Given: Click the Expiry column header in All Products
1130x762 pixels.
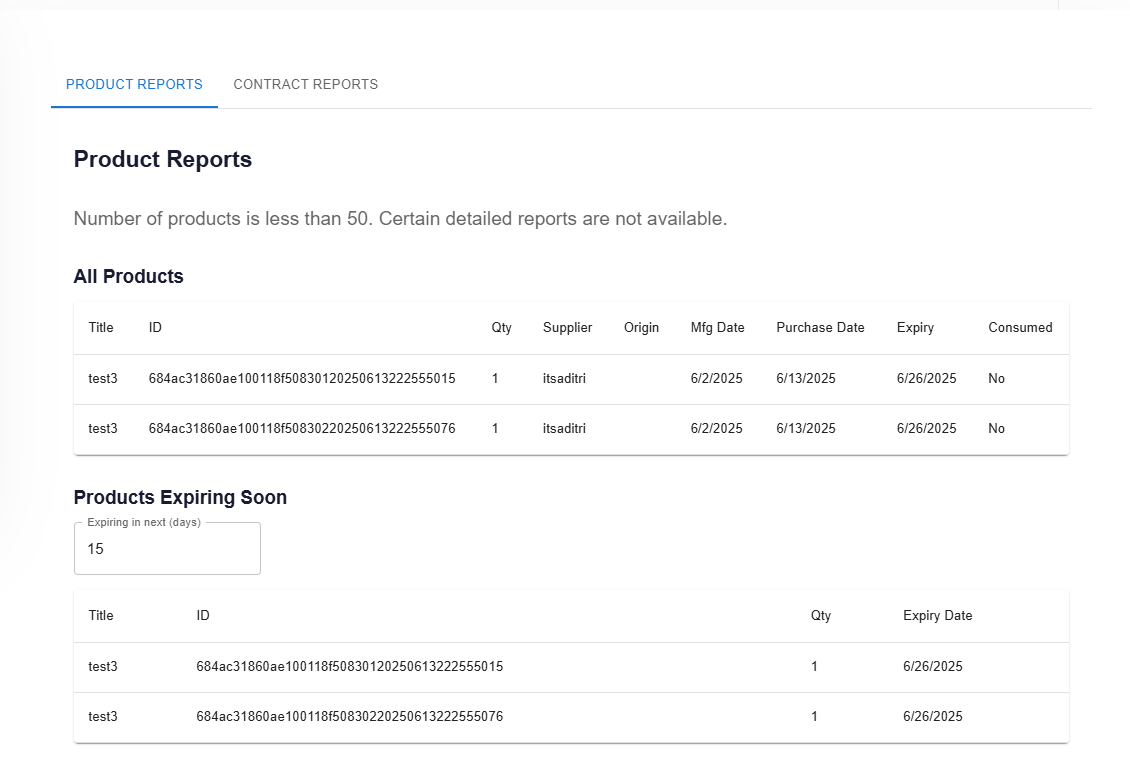Looking at the screenshot, I should click(915, 327).
